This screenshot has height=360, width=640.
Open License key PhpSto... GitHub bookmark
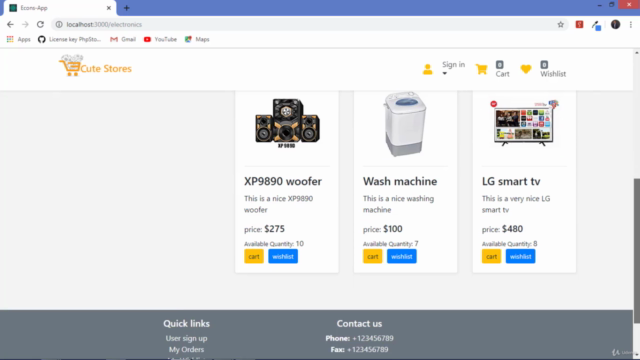[69, 39]
